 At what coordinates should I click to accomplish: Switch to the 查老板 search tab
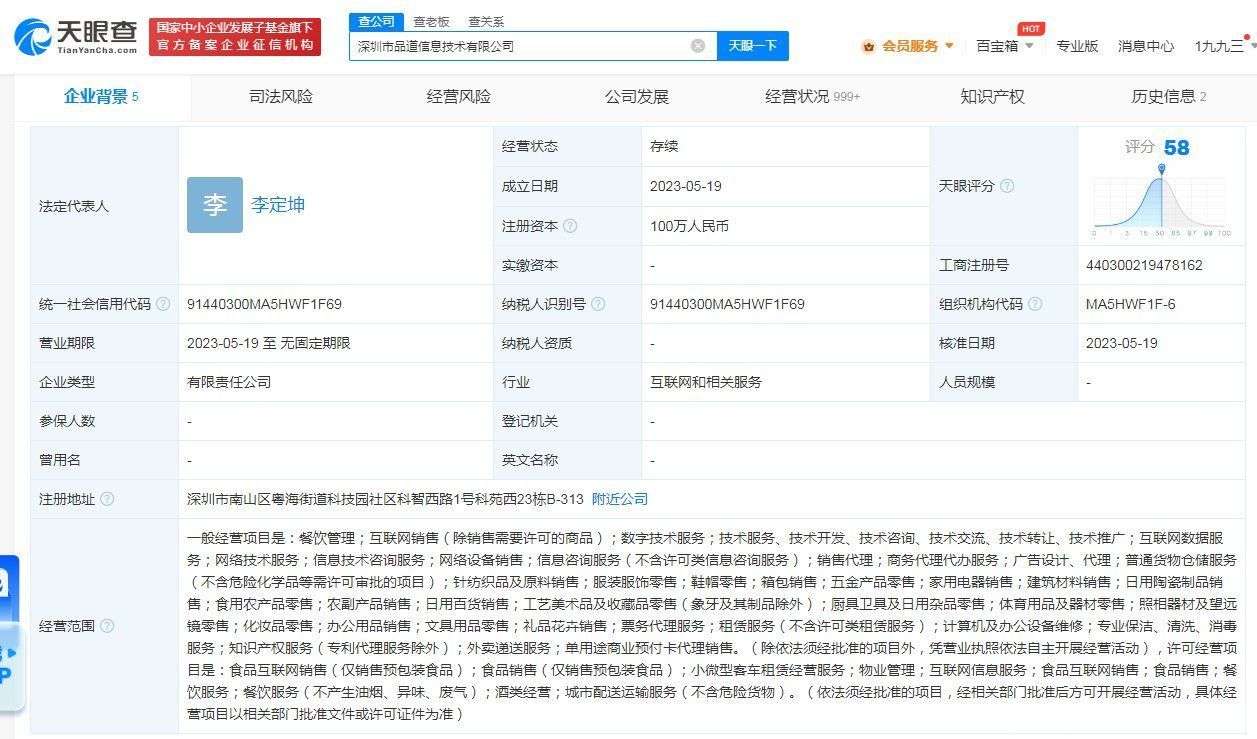point(431,21)
